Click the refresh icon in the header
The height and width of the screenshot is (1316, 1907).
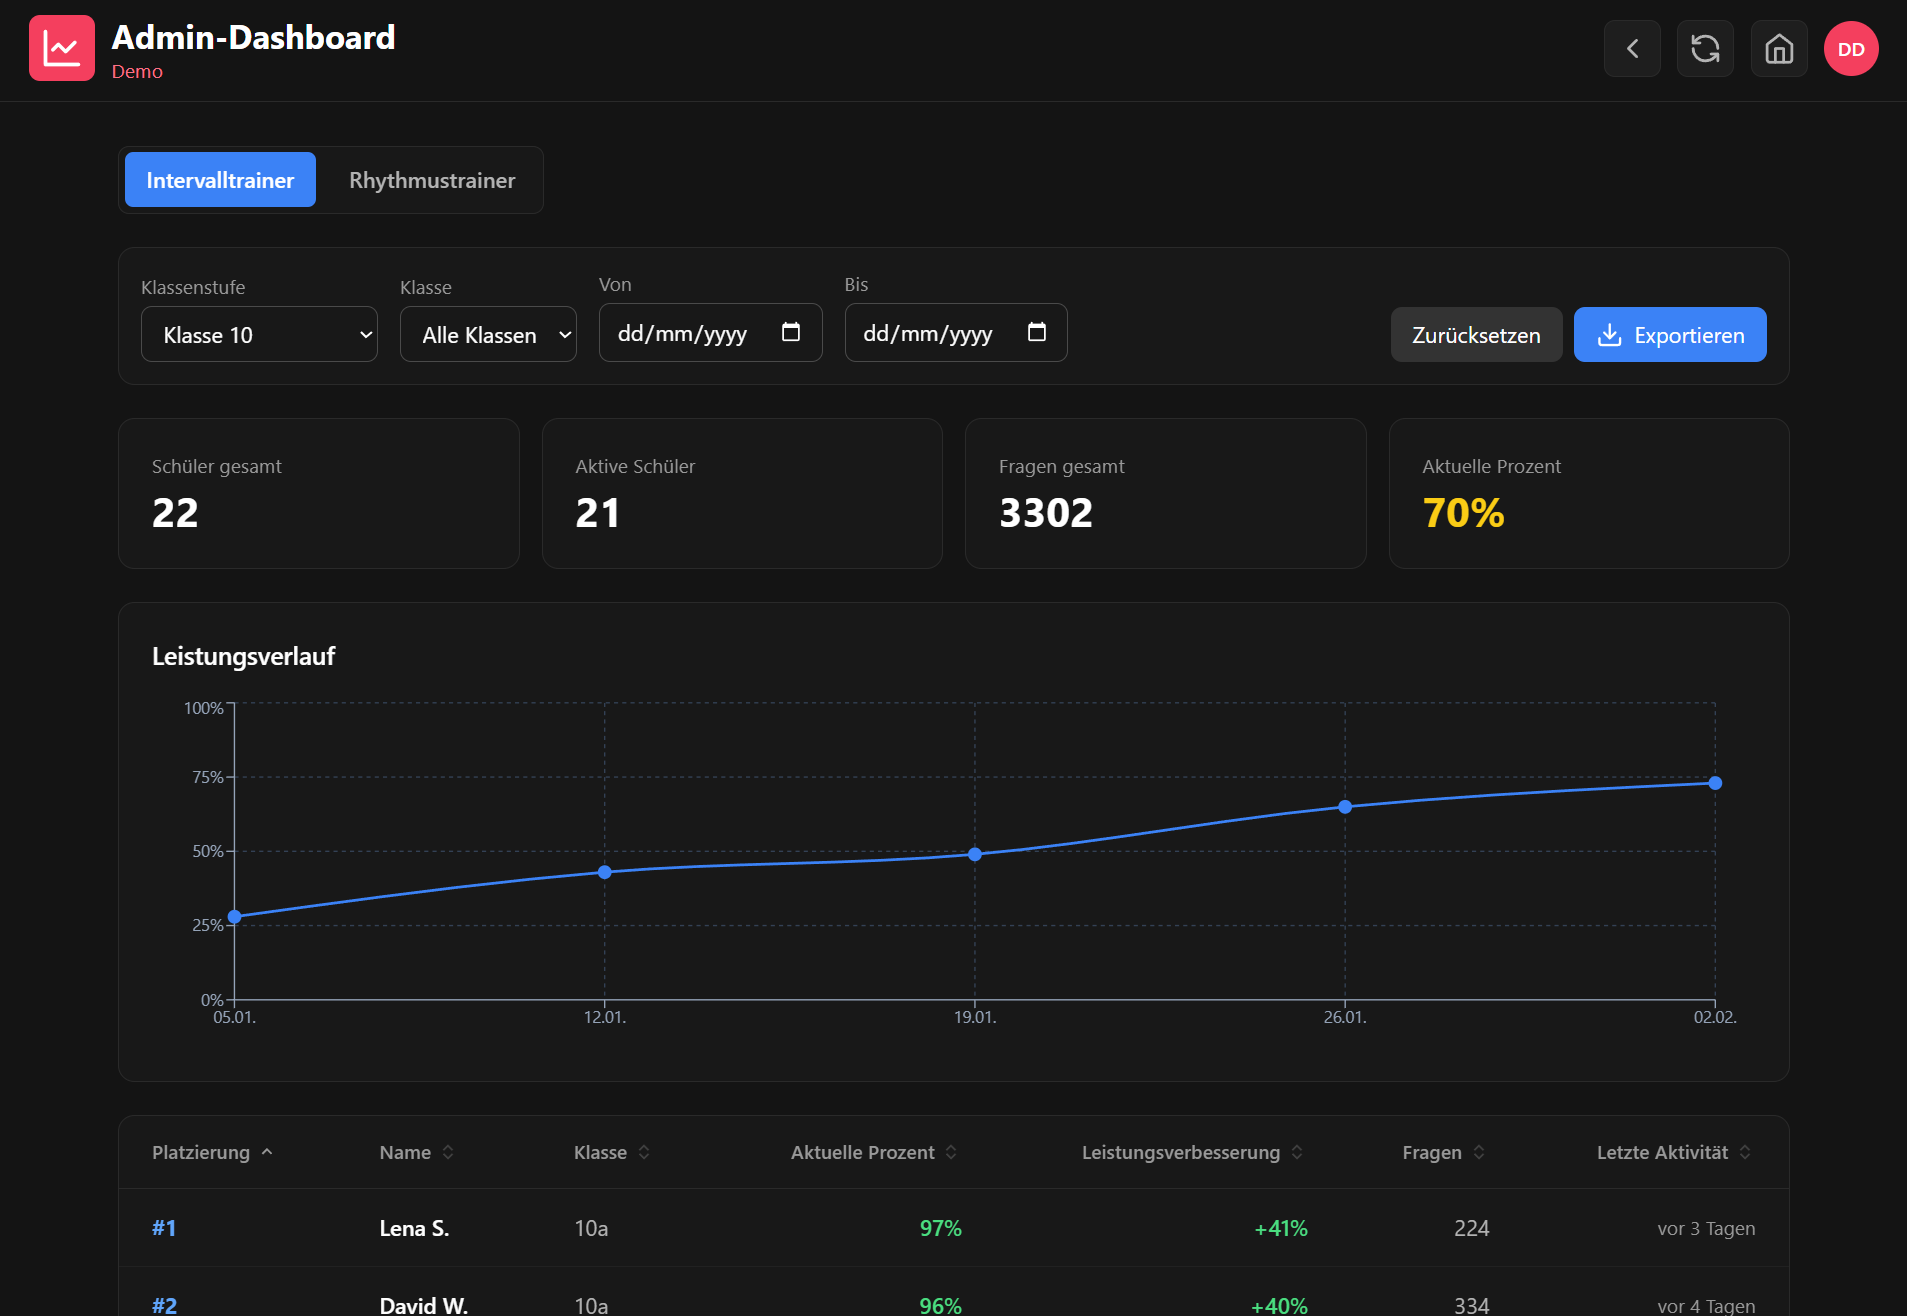tap(1705, 48)
